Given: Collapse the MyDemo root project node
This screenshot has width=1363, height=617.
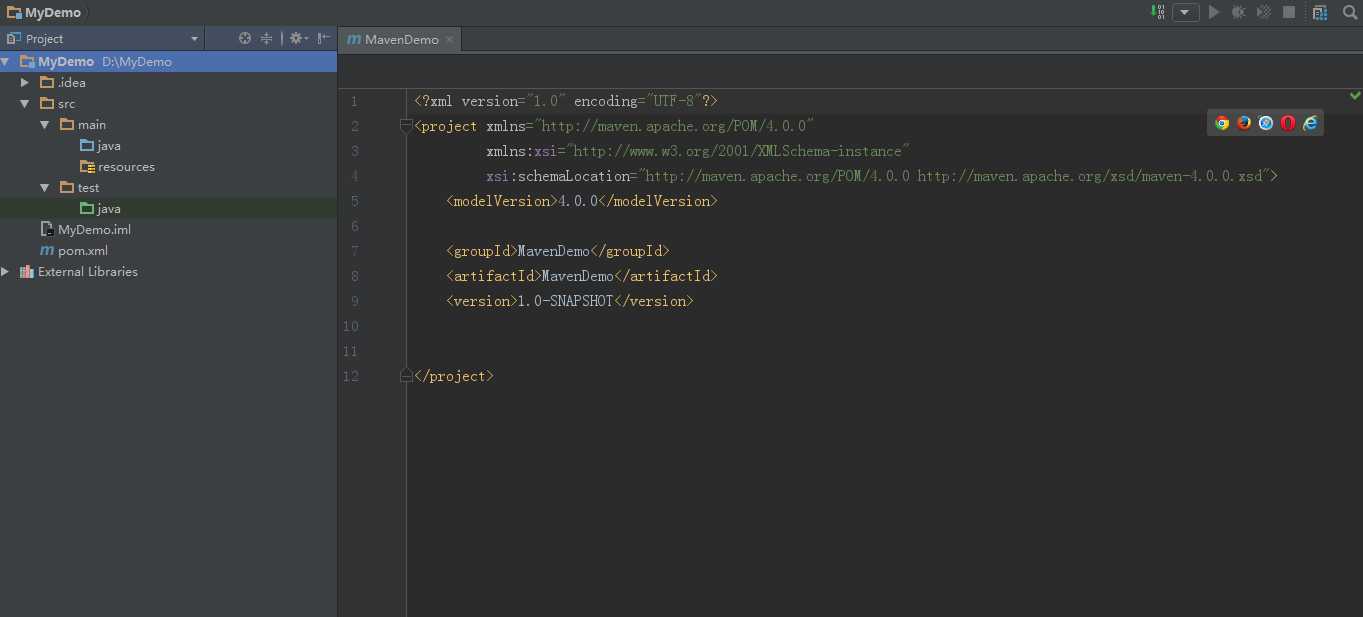Looking at the screenshot, I should point(6,61).
